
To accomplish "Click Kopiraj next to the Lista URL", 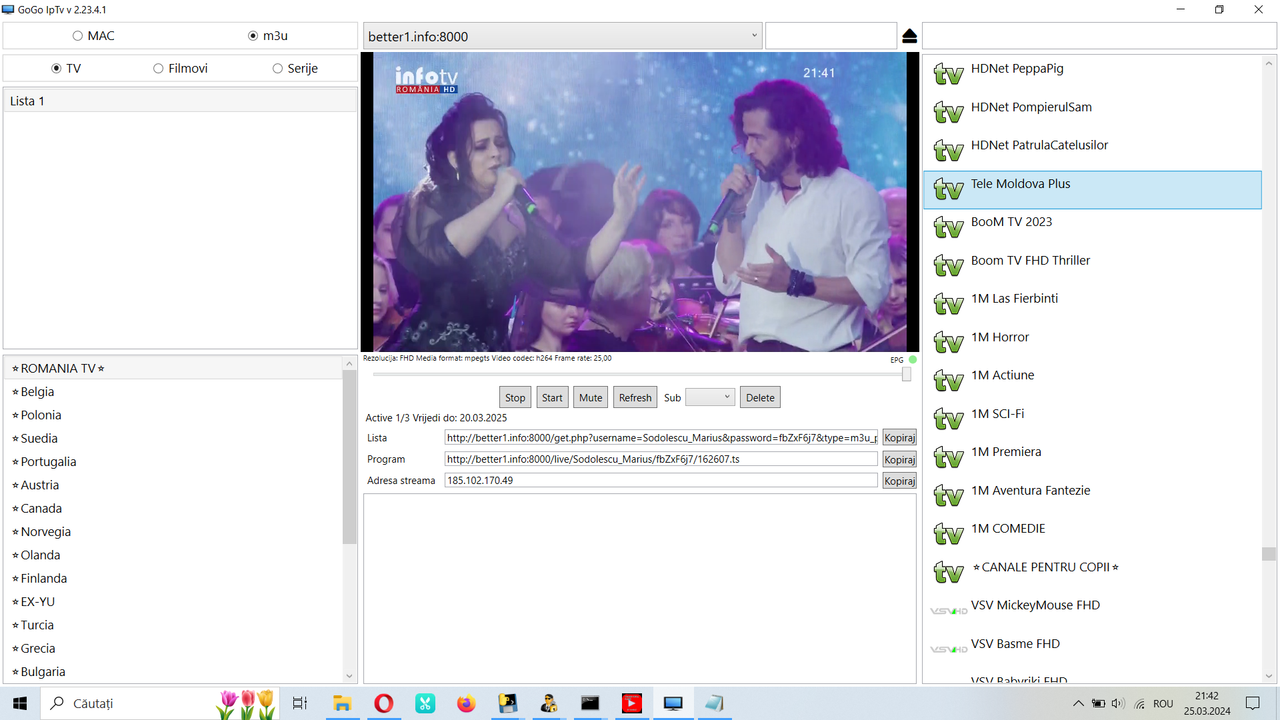I will point(899,438).
